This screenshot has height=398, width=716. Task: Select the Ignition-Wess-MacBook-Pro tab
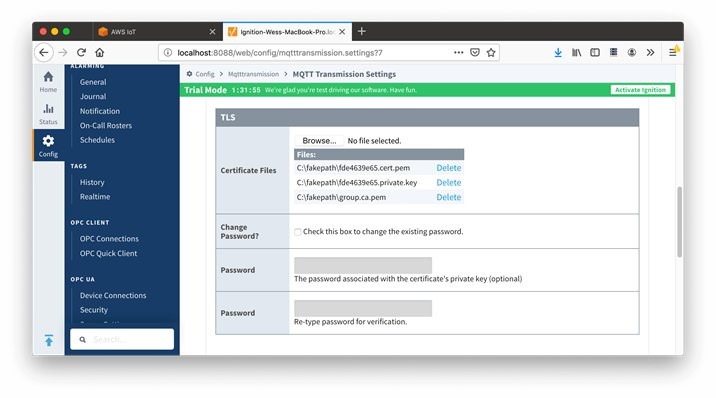pos(287,31)
